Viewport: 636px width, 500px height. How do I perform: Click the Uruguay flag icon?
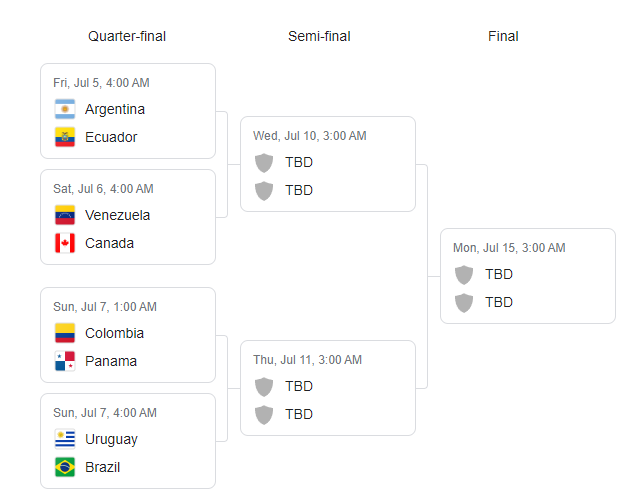(x=65, y=439)
